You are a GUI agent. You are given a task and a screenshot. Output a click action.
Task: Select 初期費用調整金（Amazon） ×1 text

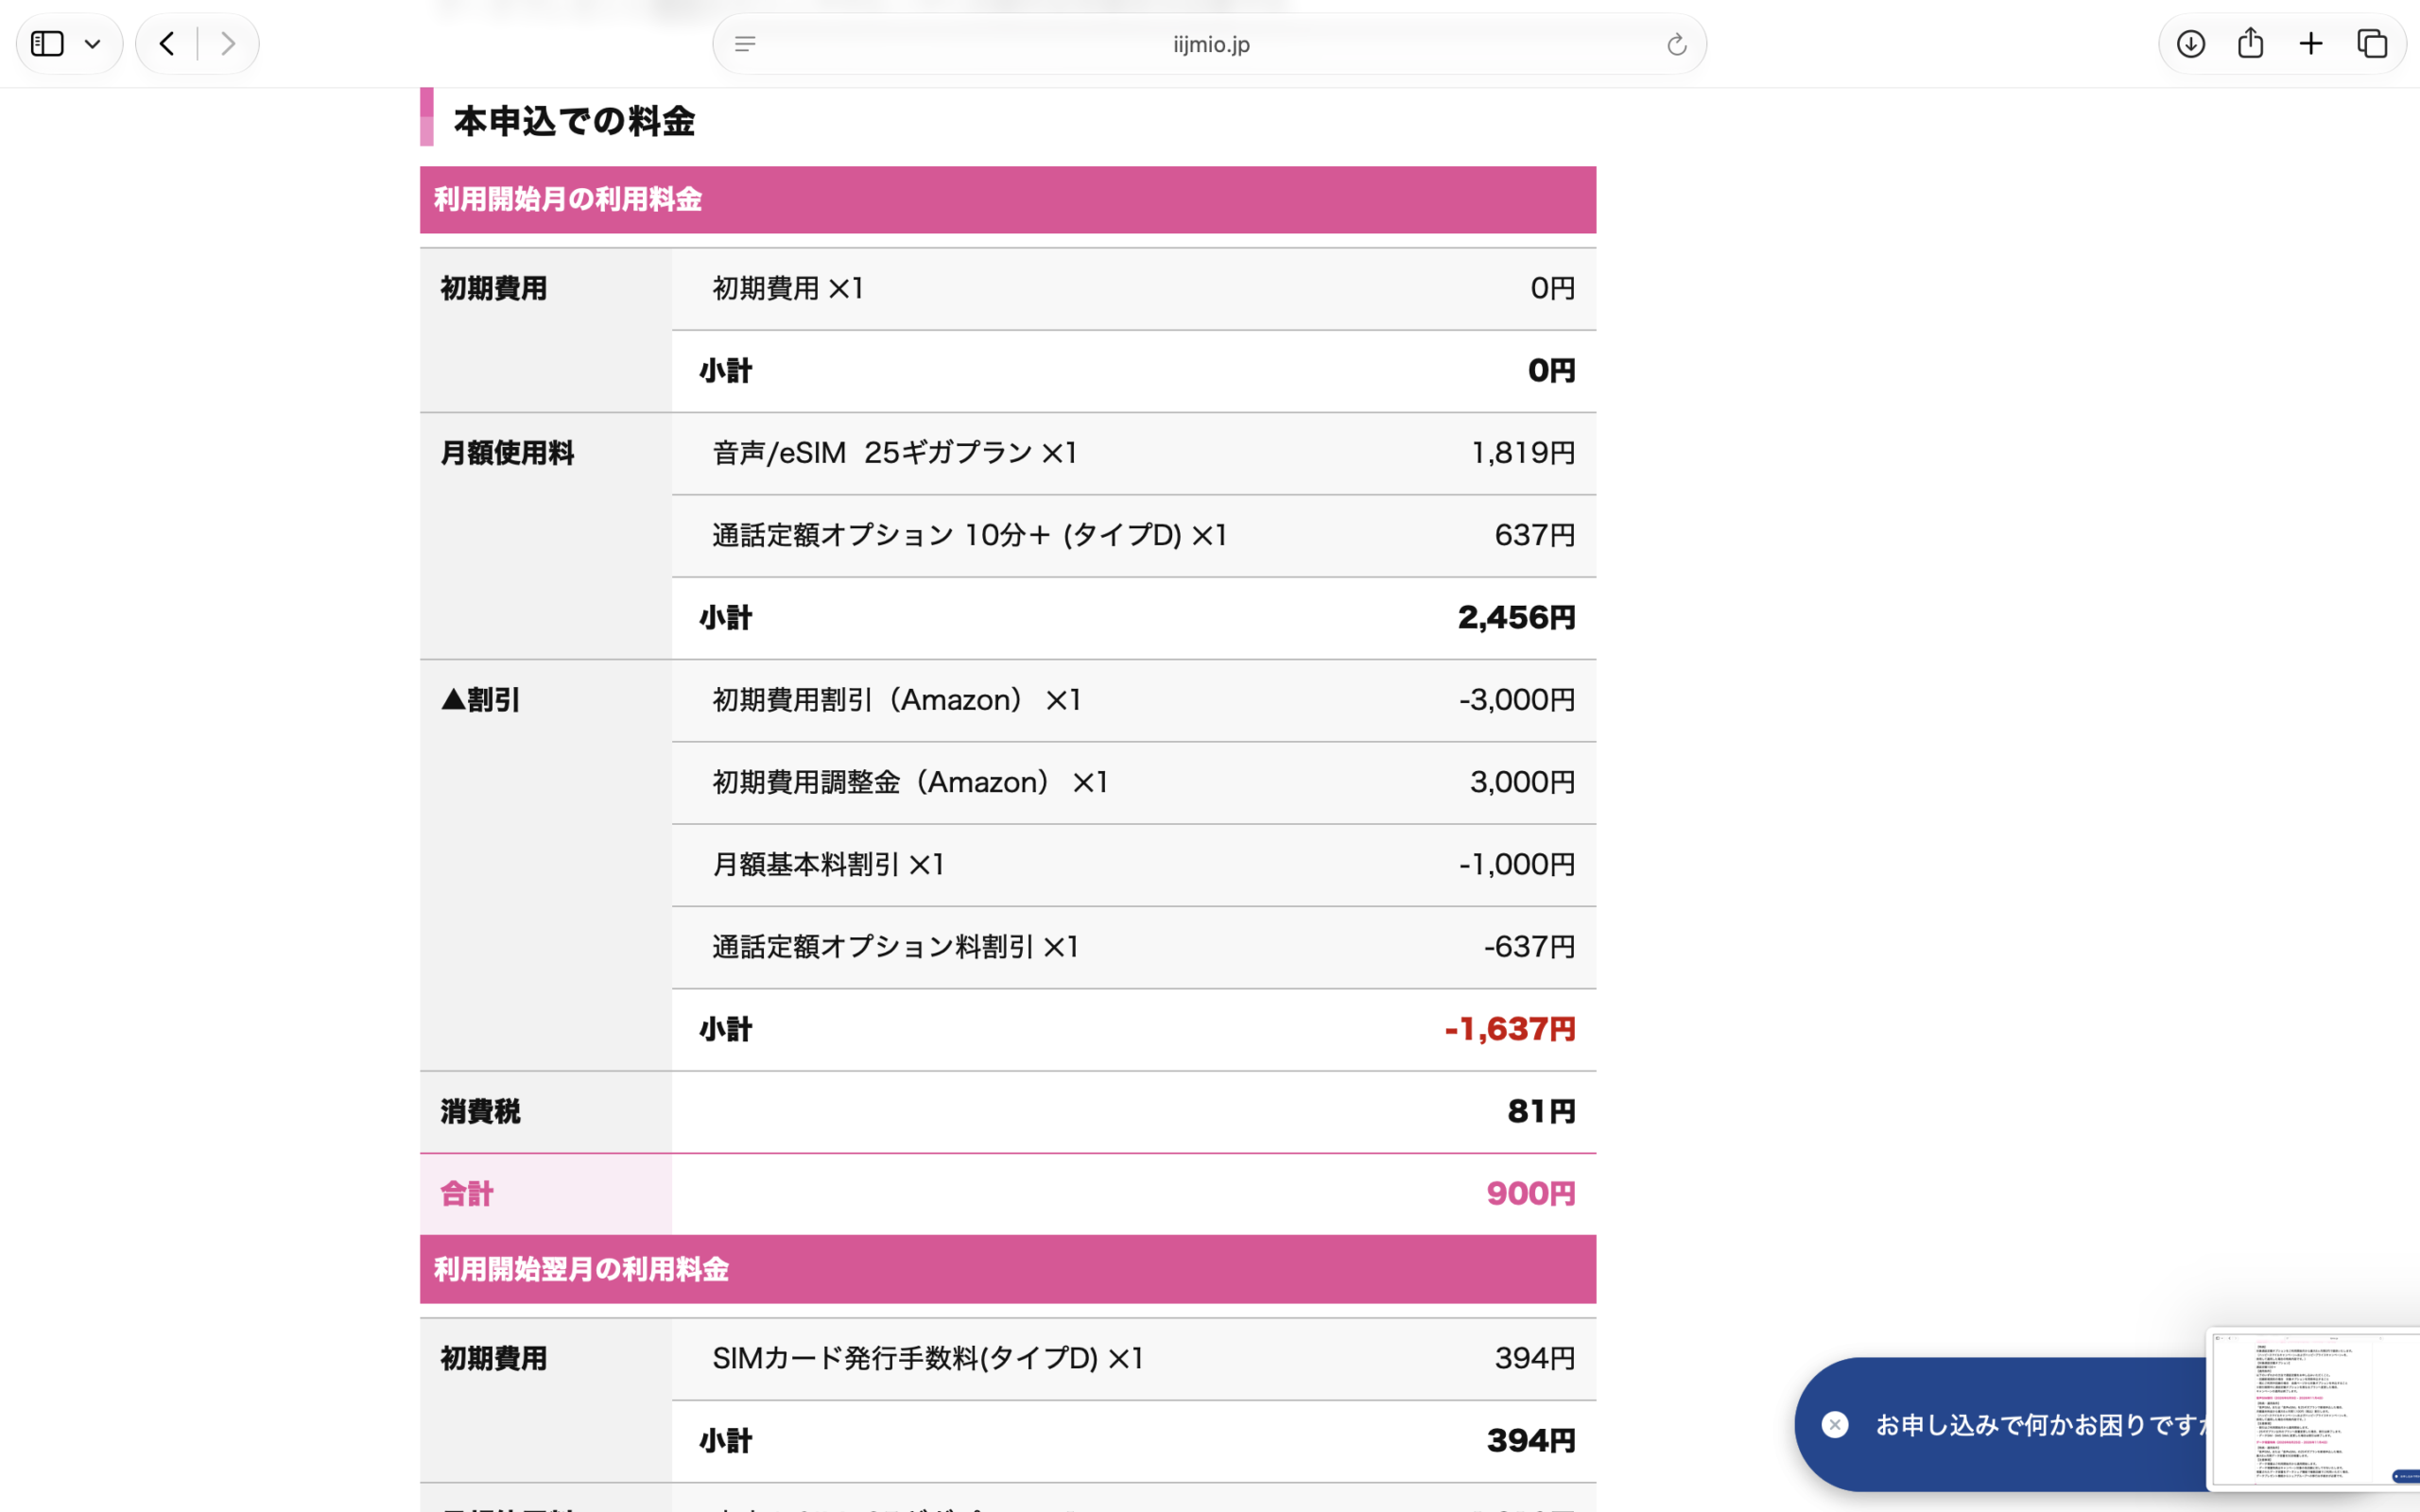[x=910, y=782]
